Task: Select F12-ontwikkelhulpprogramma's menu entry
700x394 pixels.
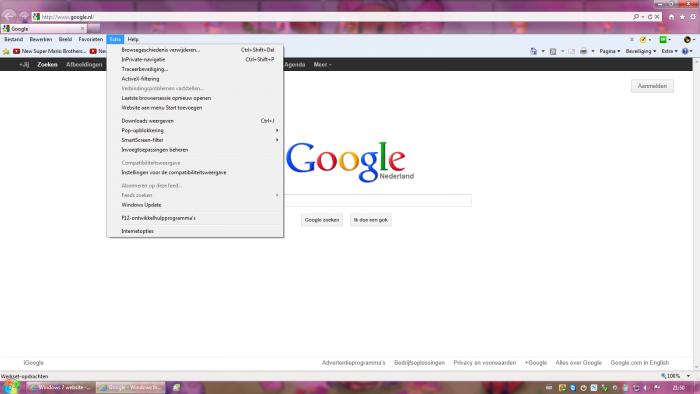Action: (195, 218)
